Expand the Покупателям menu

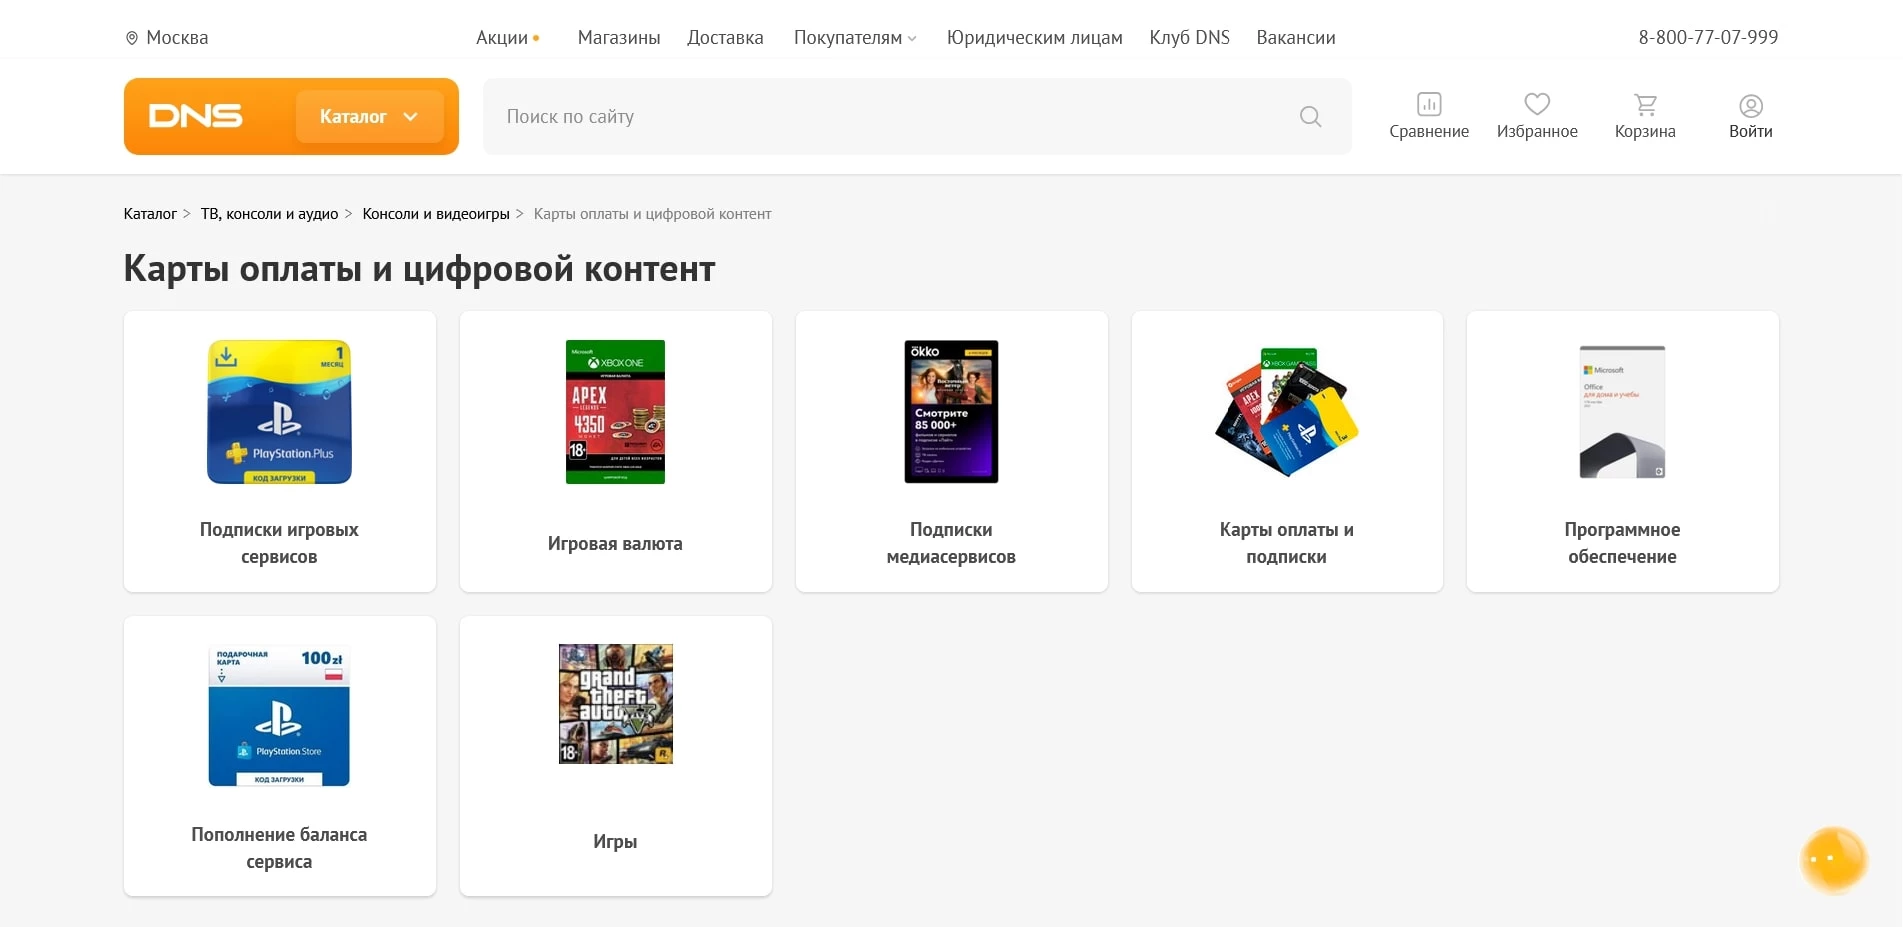tap(854, 38)
